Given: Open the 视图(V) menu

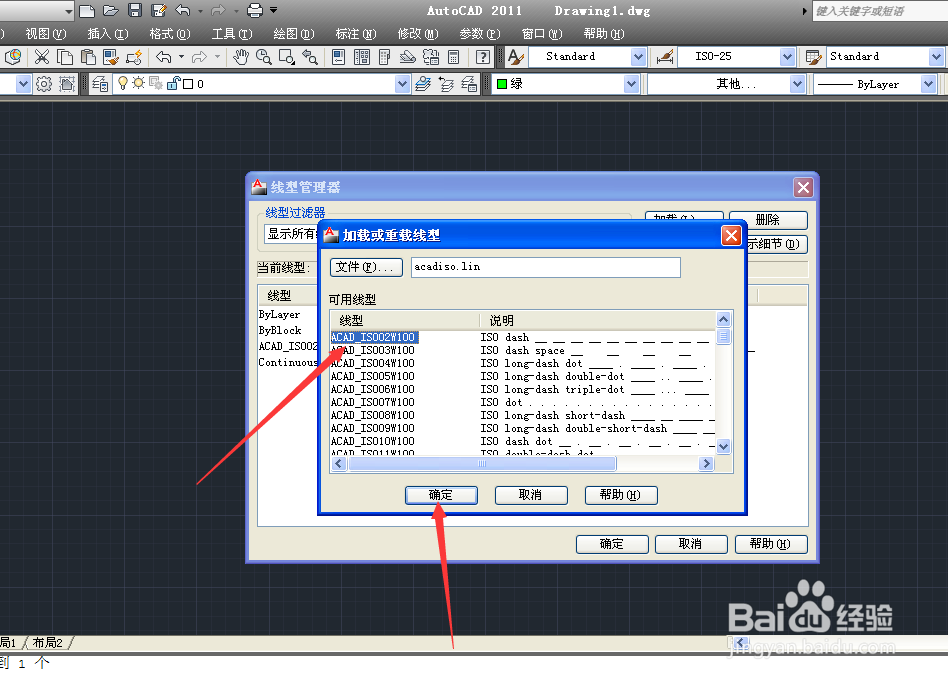Looking at the screenshot, I should click(x=46, y=34).
